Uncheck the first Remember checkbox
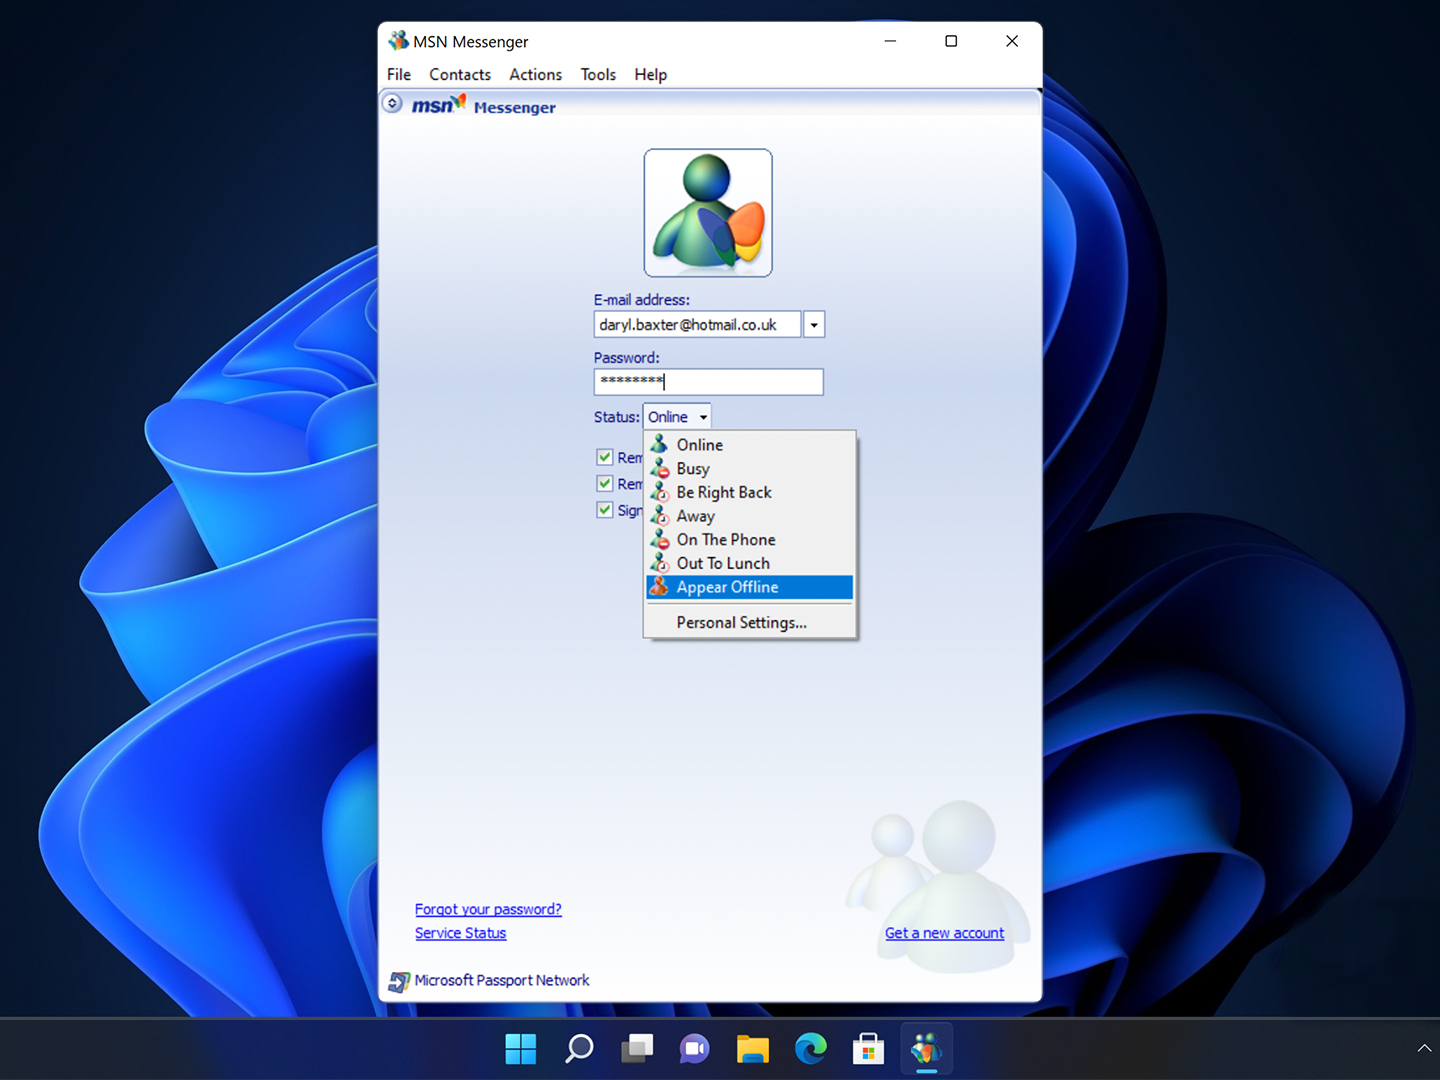 [x=605, y=457]
